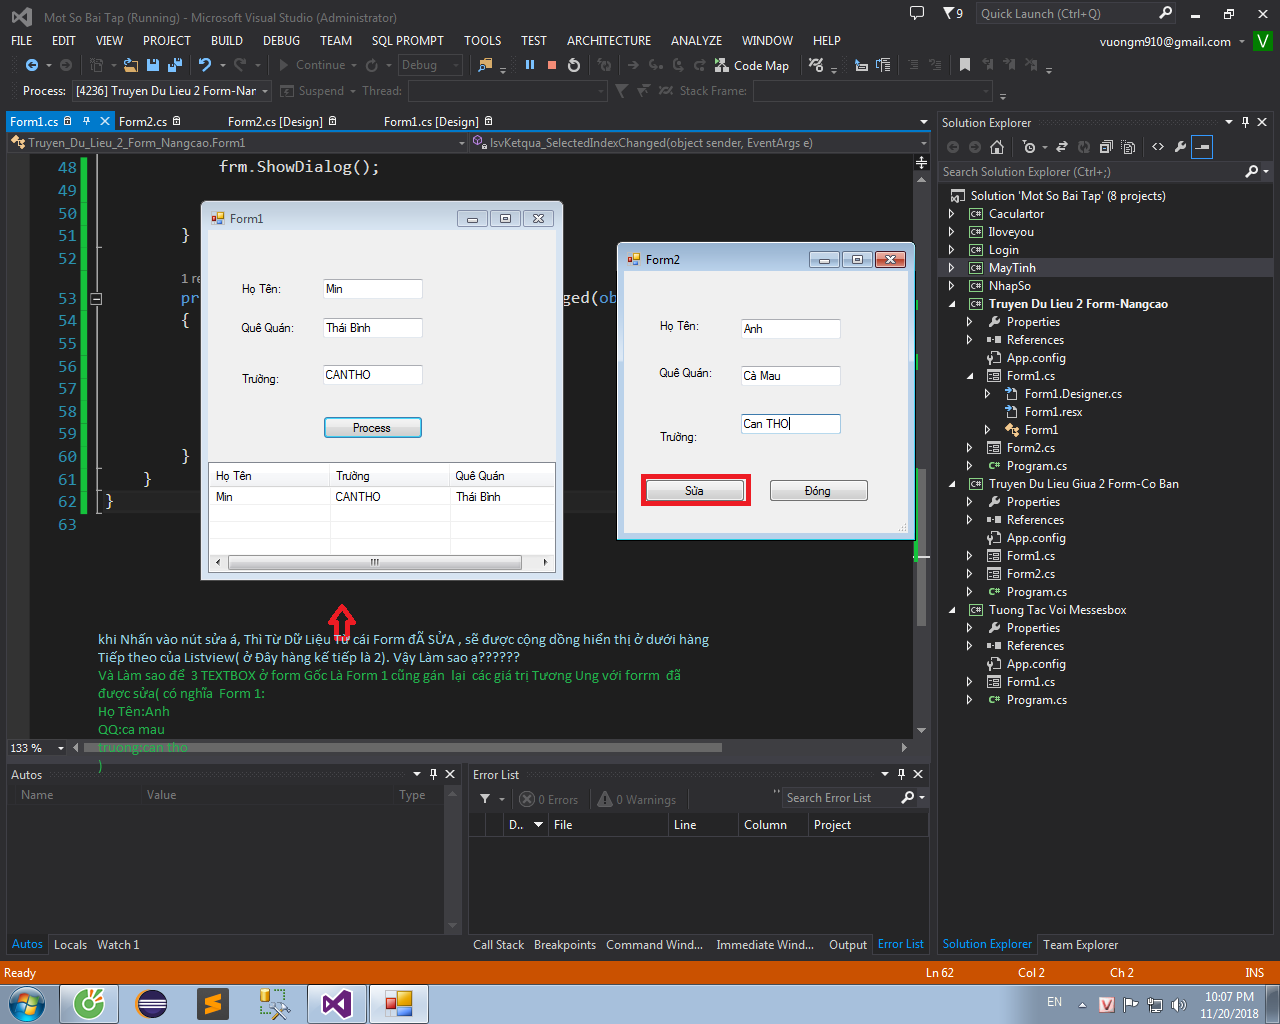Open Properties wrench icon in Solution Explorer
Screen dimensions: 1280x1024
pyautogui.click(x=1180, y=147)
